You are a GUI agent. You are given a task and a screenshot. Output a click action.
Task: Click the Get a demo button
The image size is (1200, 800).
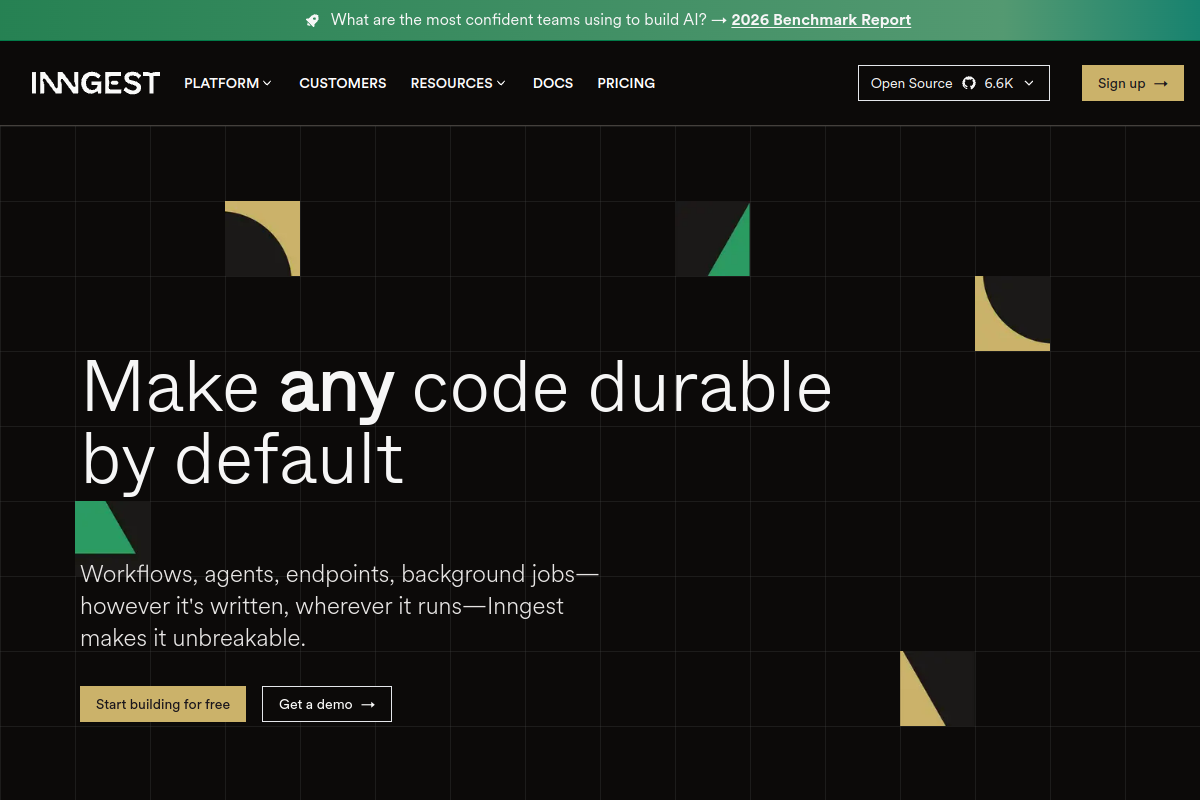(327, 704)
